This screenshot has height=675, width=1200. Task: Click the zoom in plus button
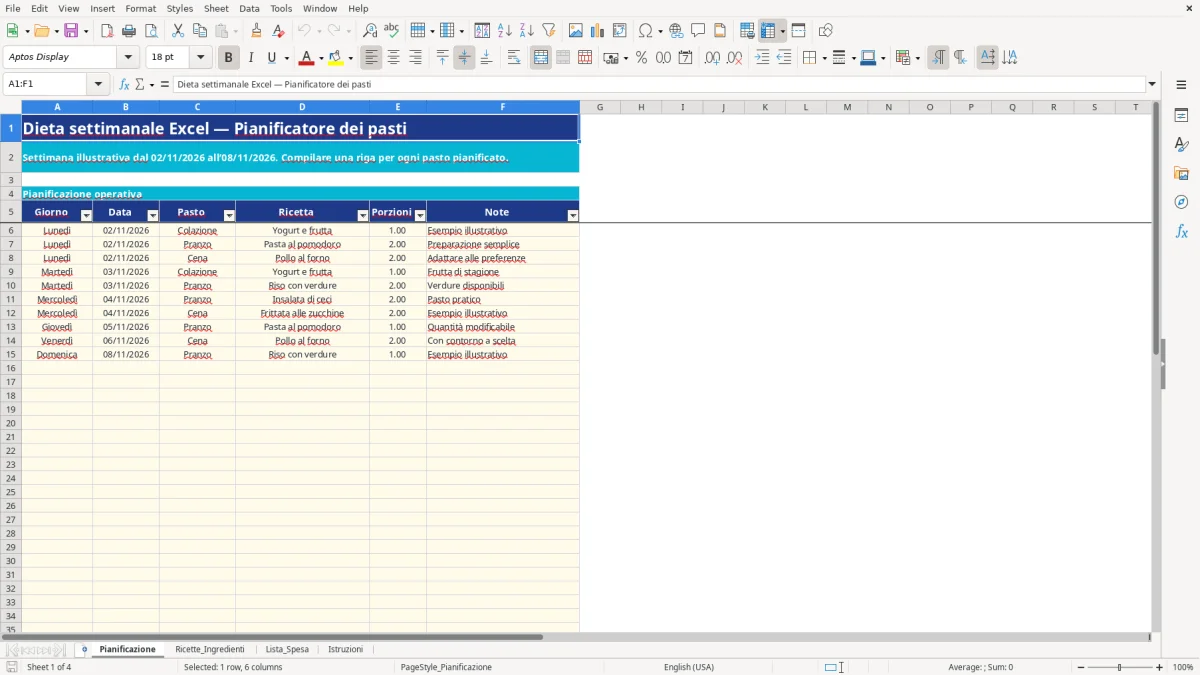(x=1160, y=667)
